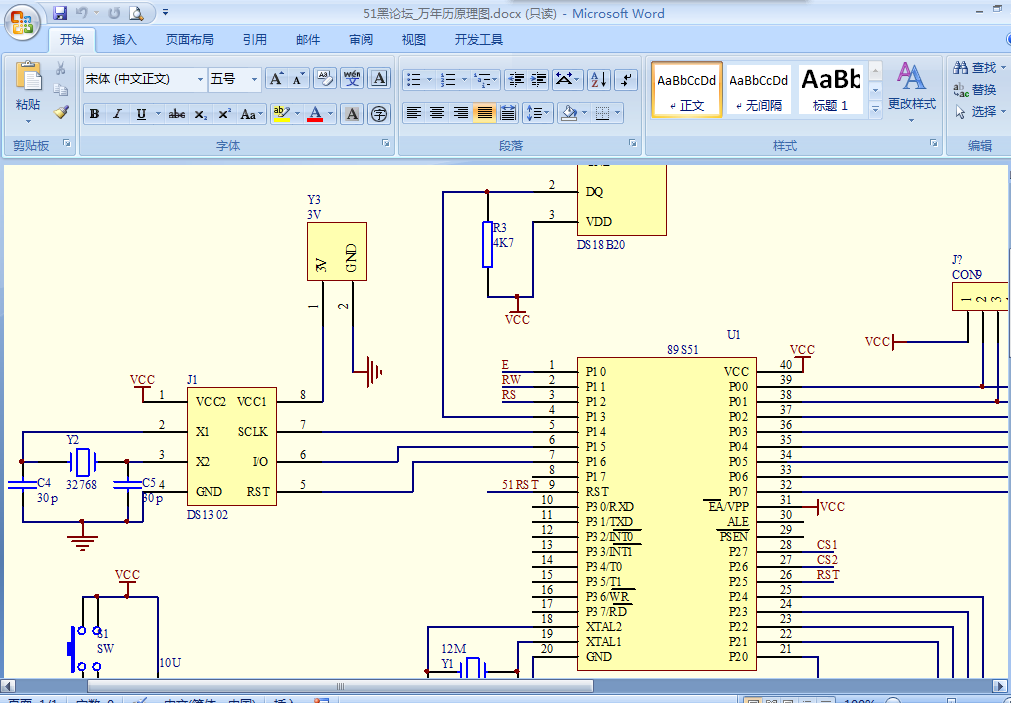The width and height of the screenshot is (1011, 703).
Task: Save the document with the floppy icon
Action: [x=60, y=12]
